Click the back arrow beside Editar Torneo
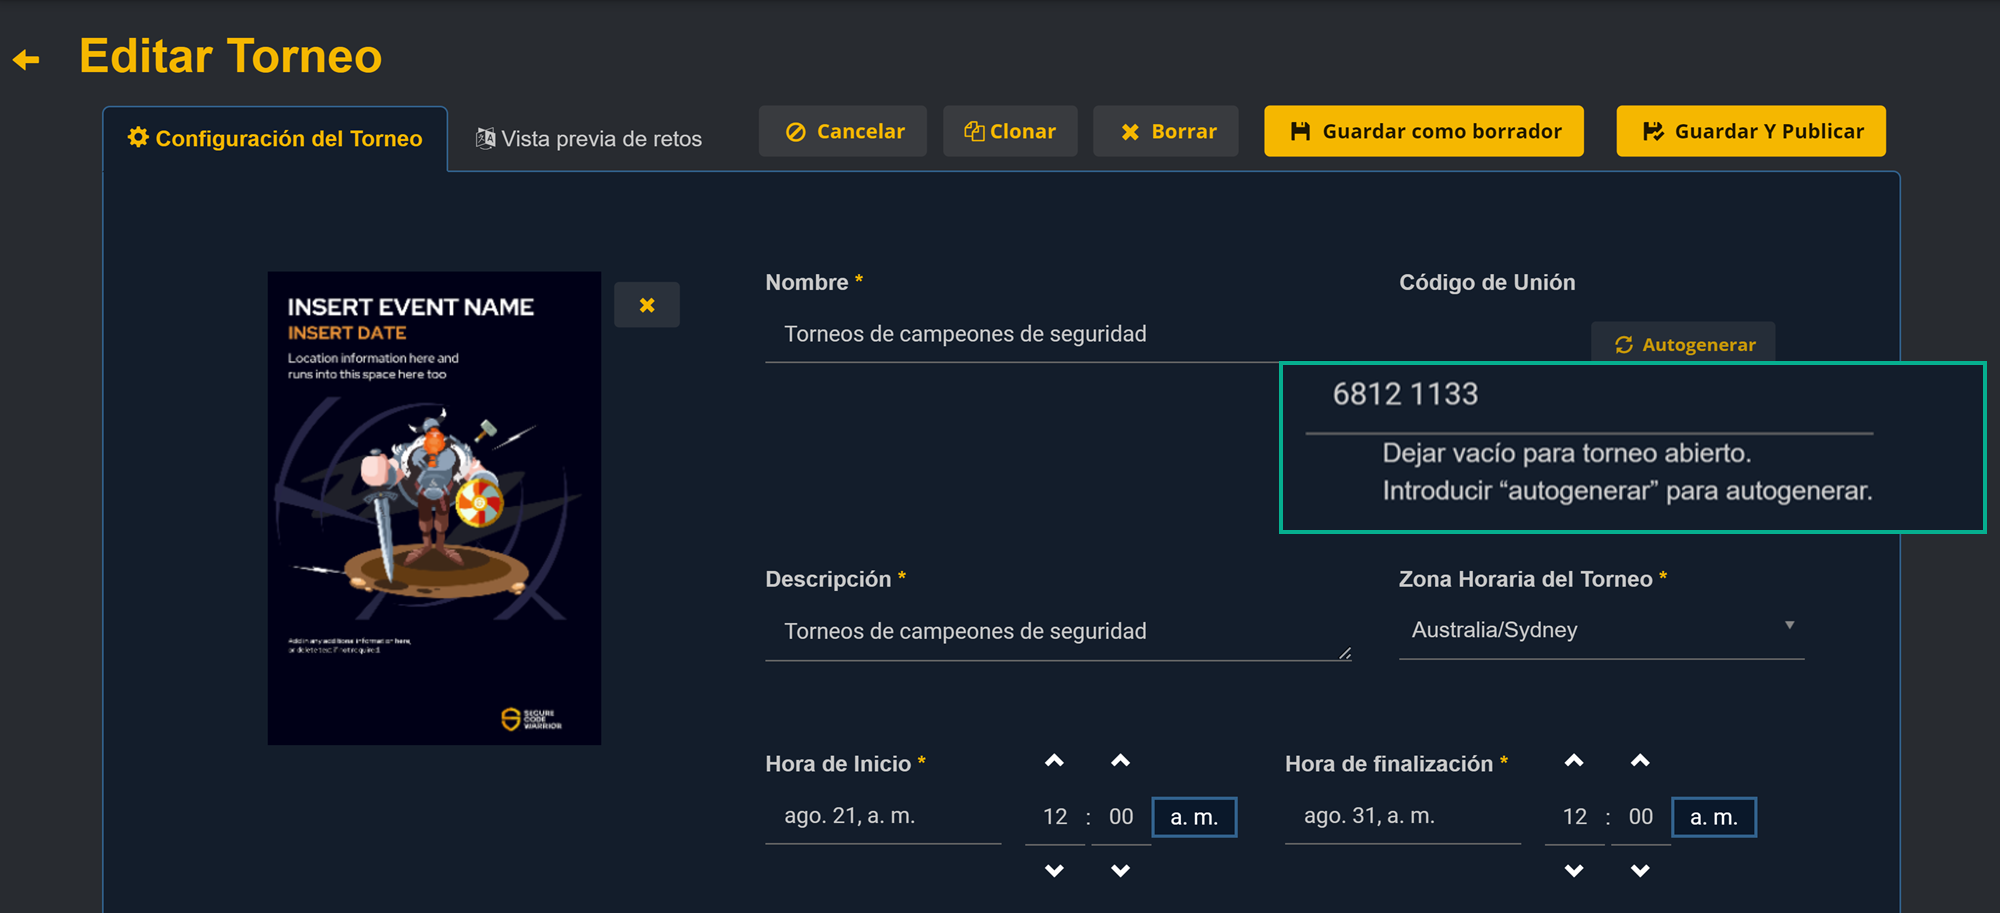 [27, 60]
